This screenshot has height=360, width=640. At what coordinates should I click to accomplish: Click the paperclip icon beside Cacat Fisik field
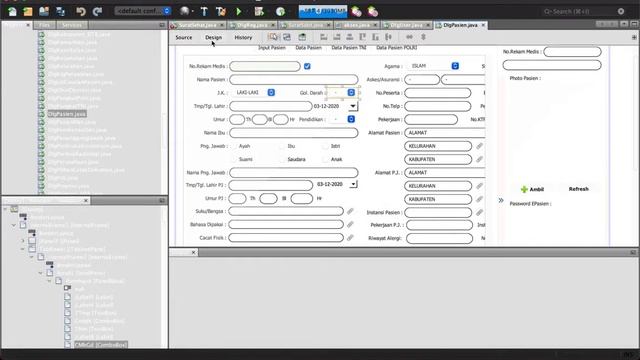pos(350,238)
